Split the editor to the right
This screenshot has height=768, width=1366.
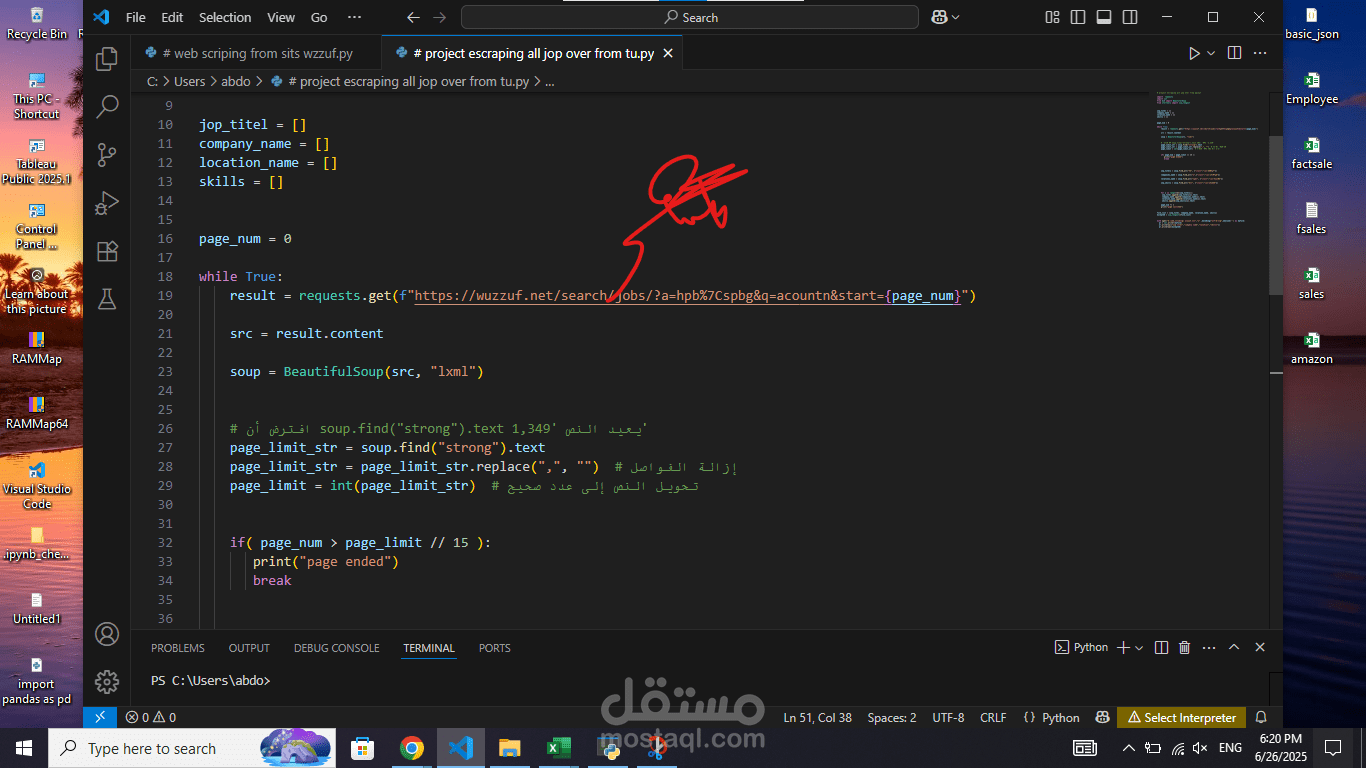pos(1234,53)
